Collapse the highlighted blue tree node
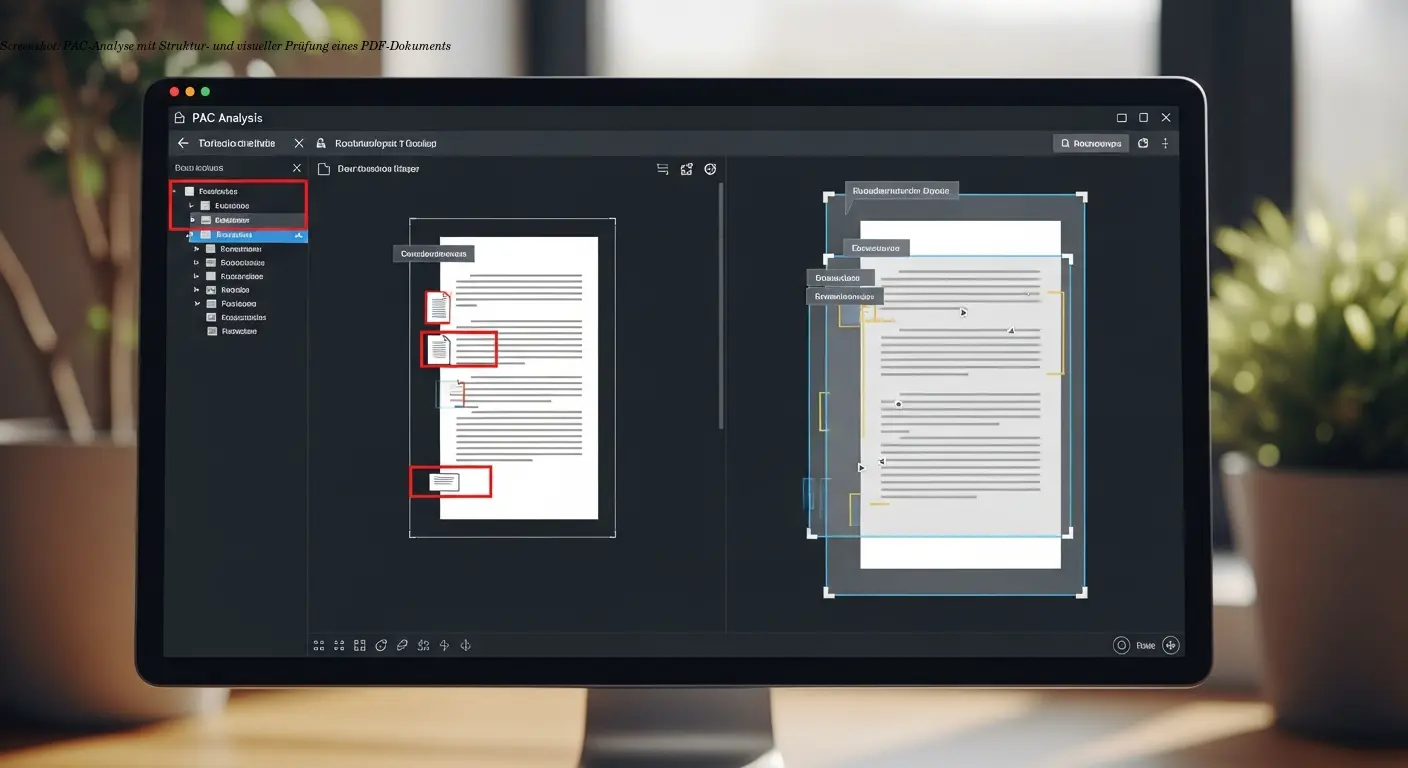The width and height of the screenshot is (1408, 768). click(x=188, y=235)
